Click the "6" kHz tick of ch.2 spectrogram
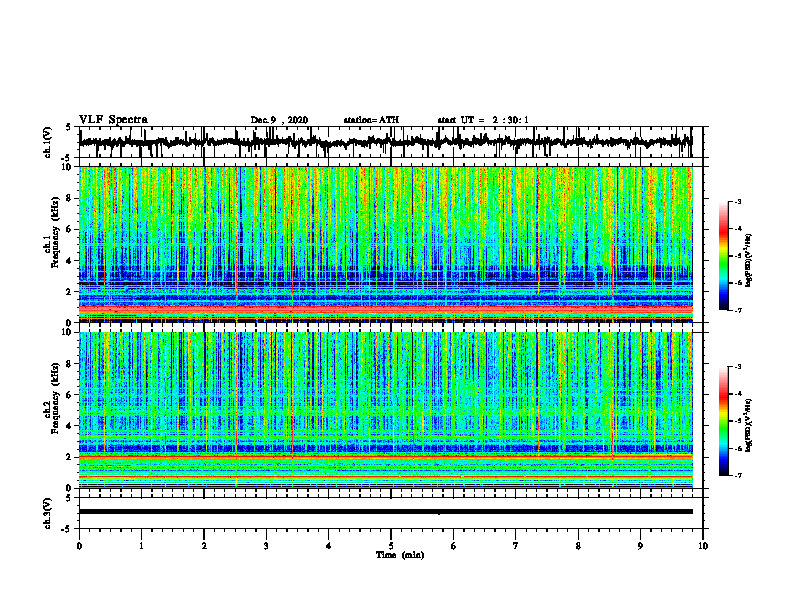The height and width of the screenshot is (612, 792). [70, 395]
